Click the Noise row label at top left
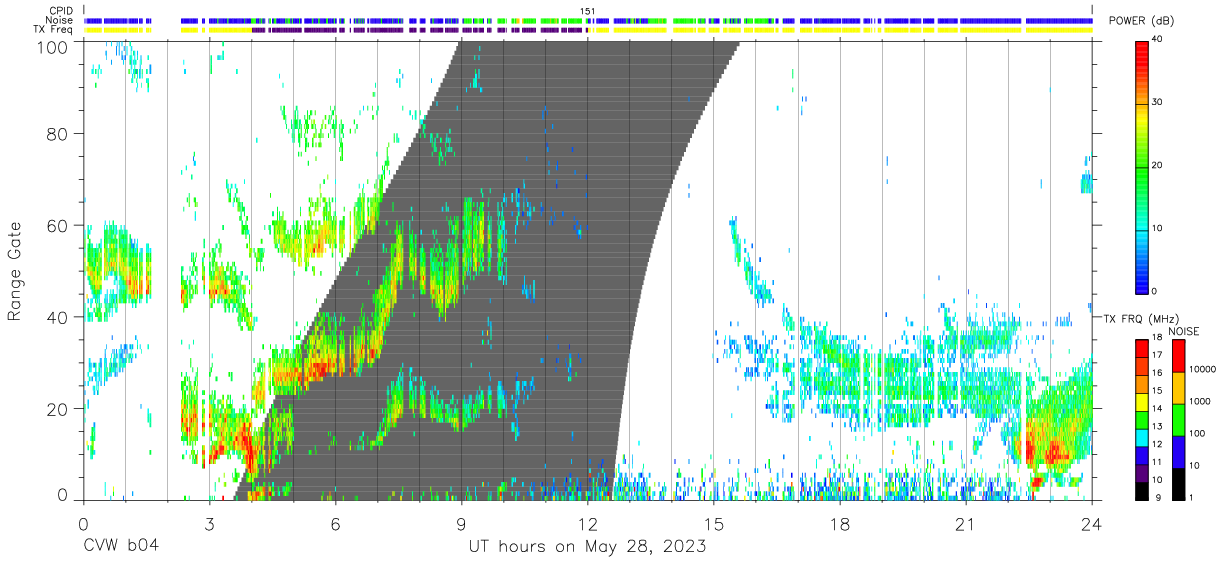 pos(60,20)
